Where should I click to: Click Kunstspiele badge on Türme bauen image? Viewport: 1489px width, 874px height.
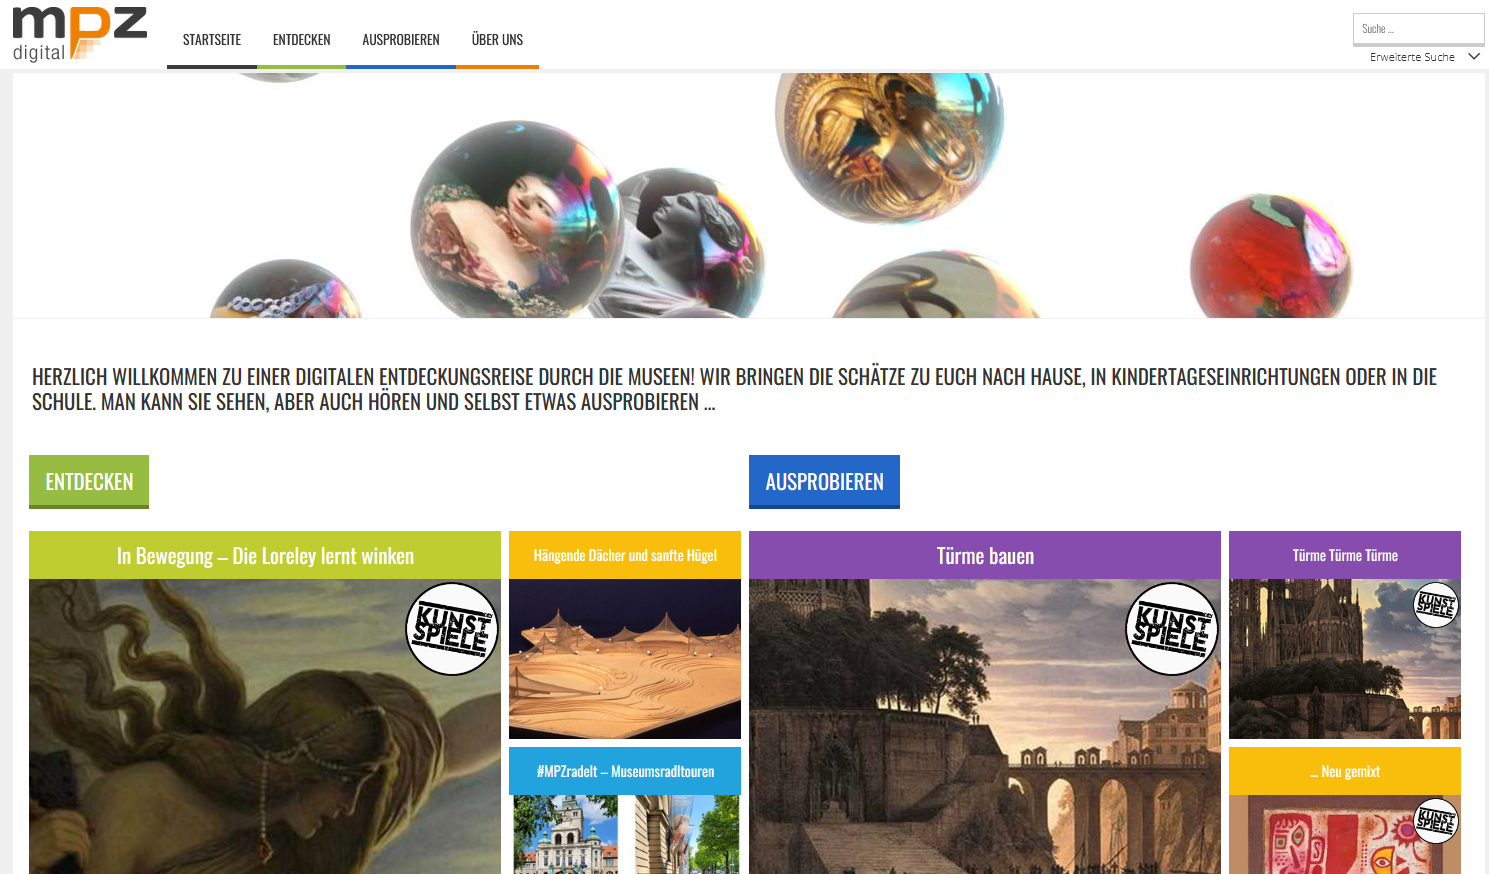pos(1172,629)
